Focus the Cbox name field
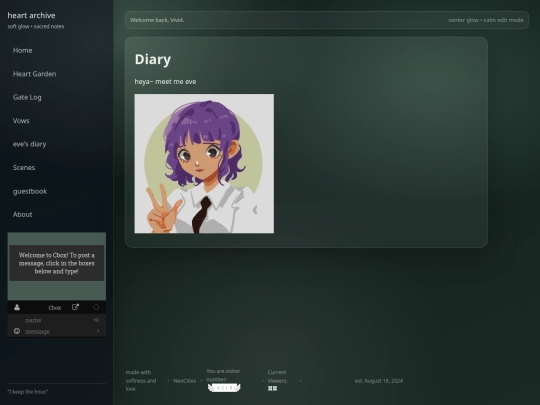The image size is (540, 405). click(x=57, y=320)
